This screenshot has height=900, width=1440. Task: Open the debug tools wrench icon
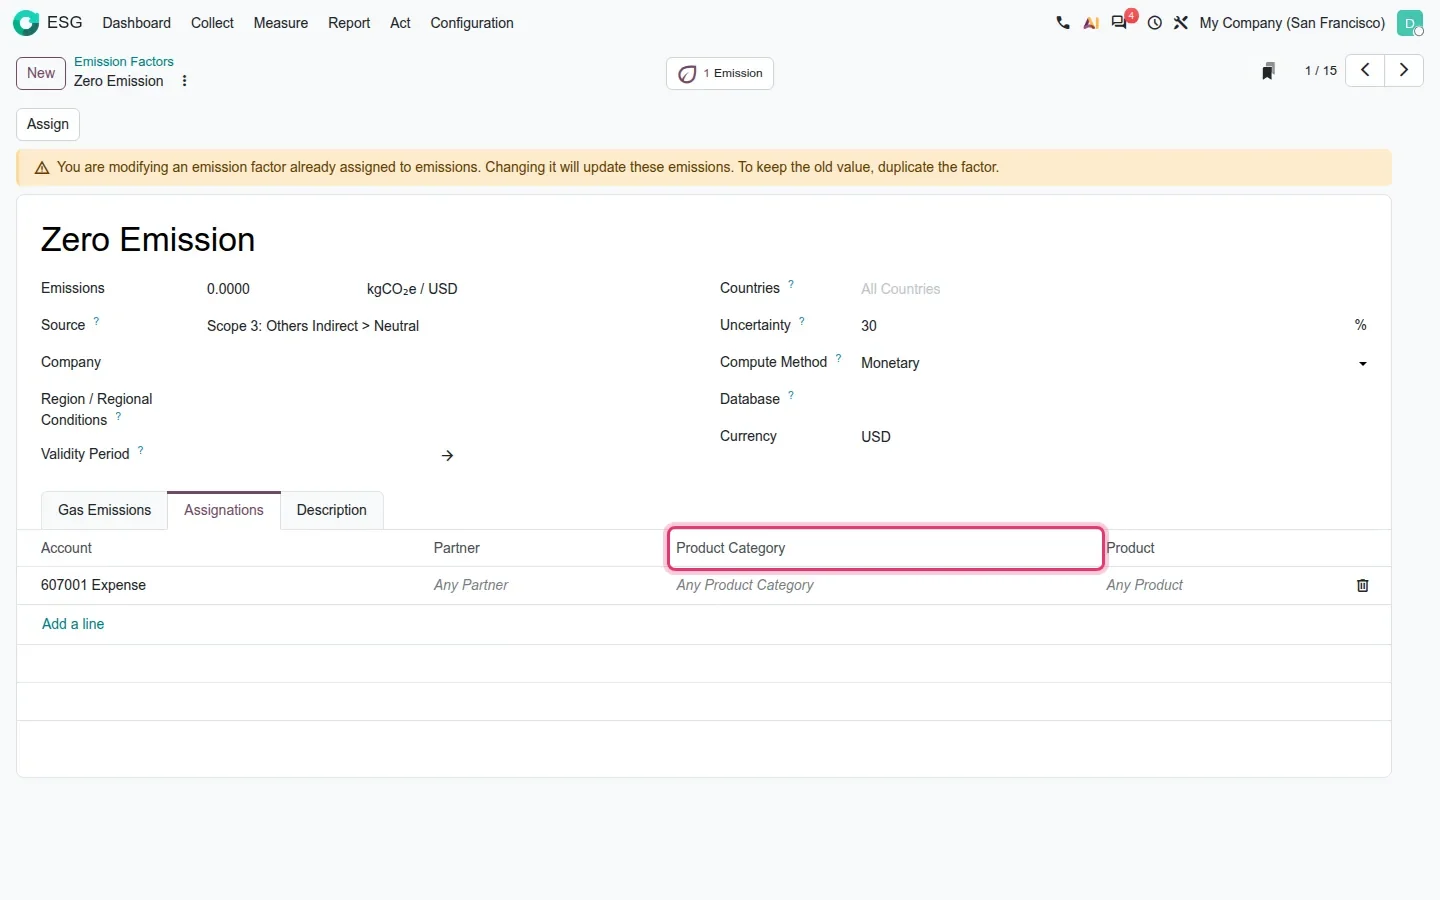coord(1181,22)
